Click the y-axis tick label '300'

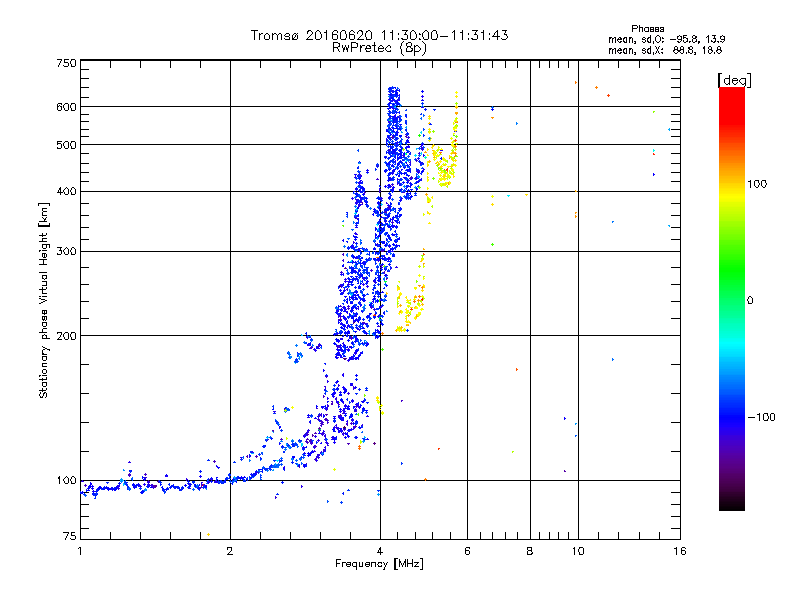pyautogui.click(x=66, y=252)
